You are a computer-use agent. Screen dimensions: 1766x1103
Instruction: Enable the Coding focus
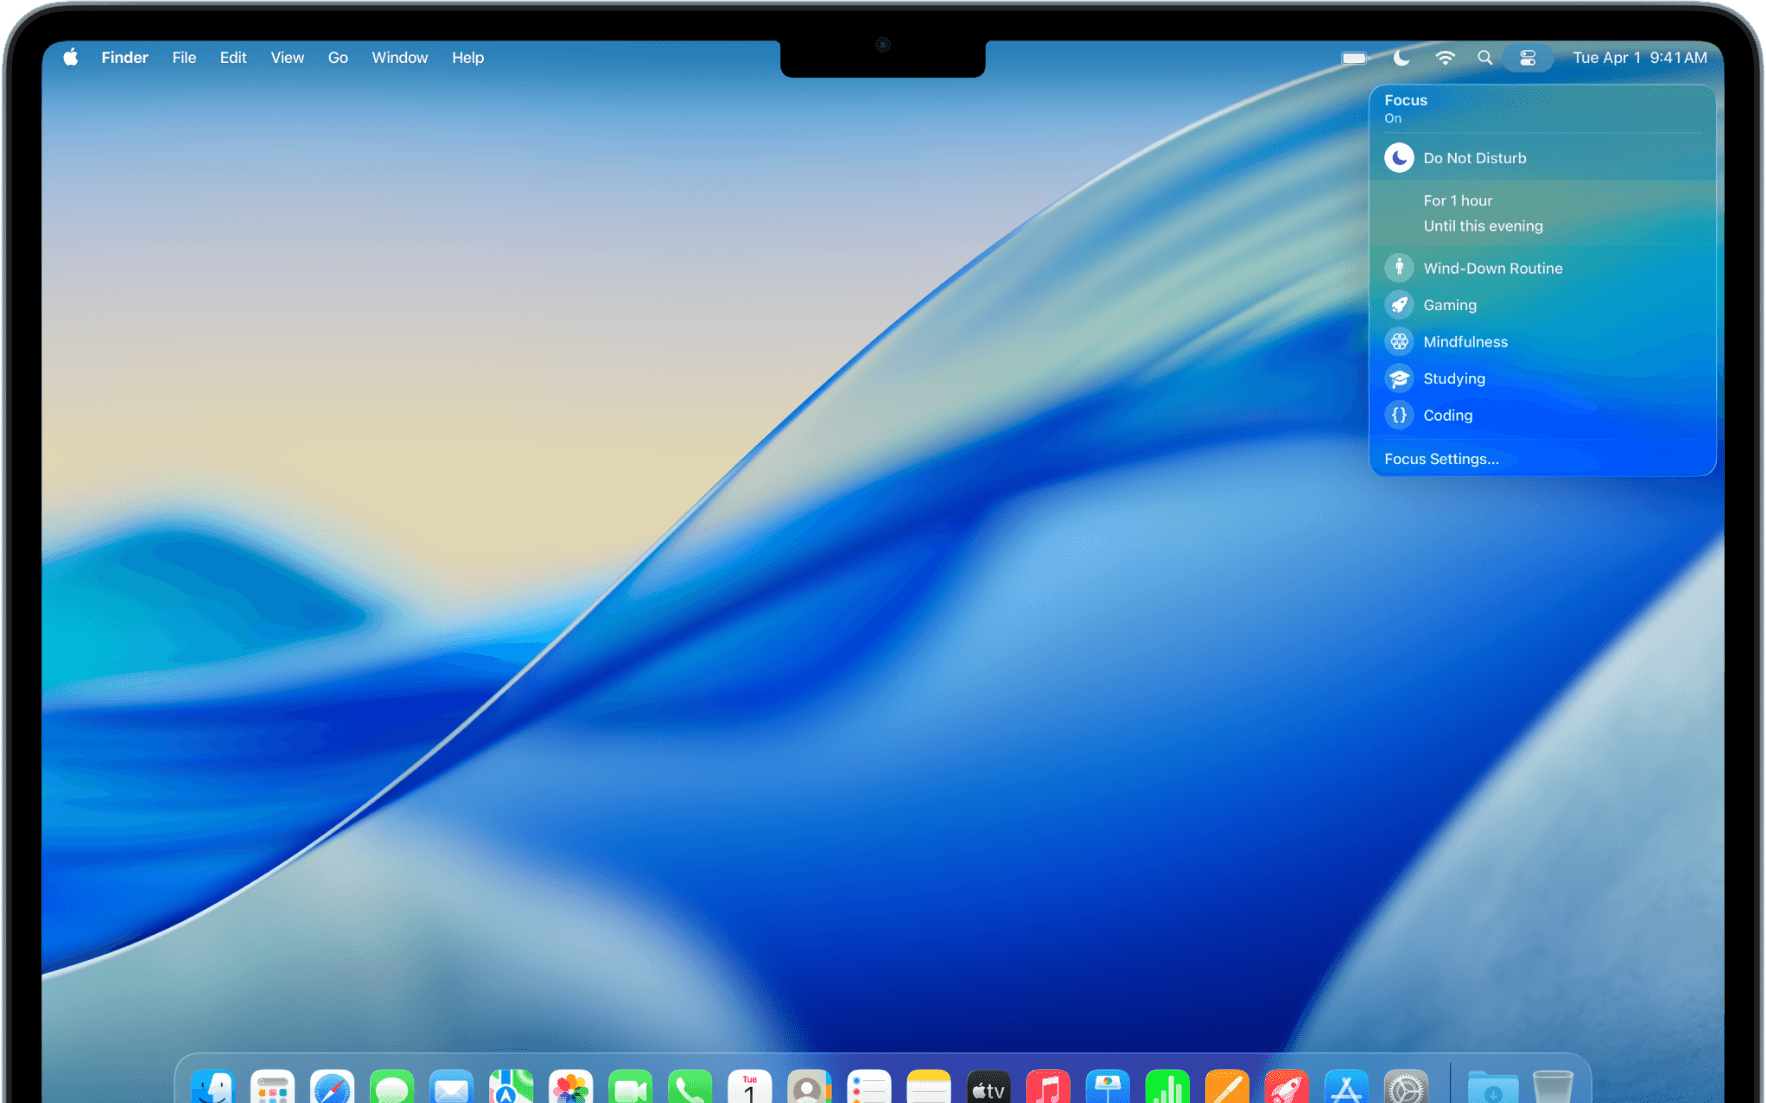coord(1543,415)
